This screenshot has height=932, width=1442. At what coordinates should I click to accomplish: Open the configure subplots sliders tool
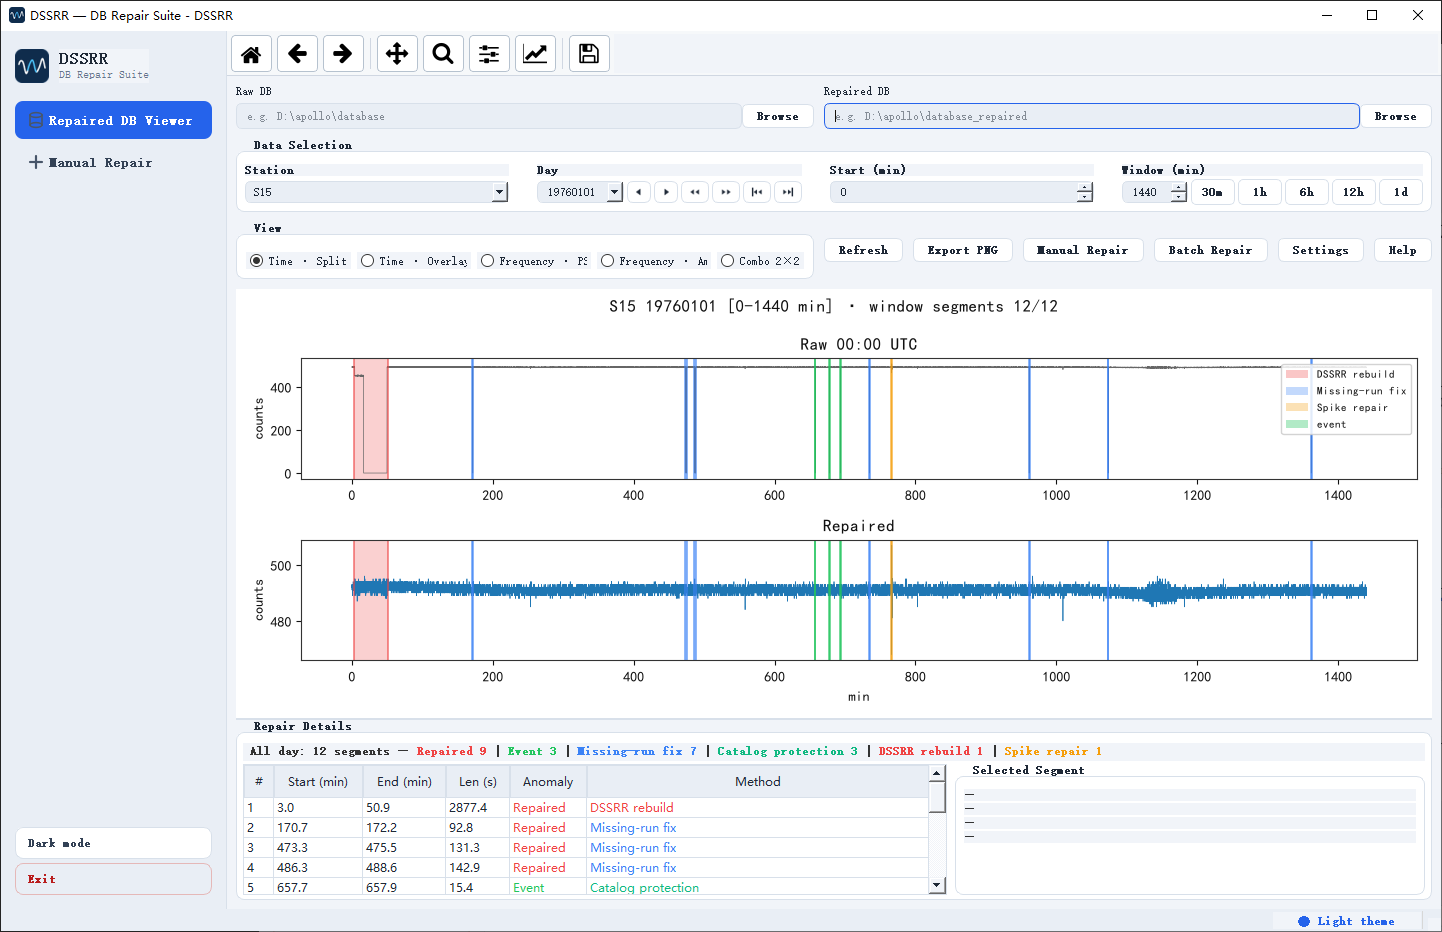click(489, 54)
